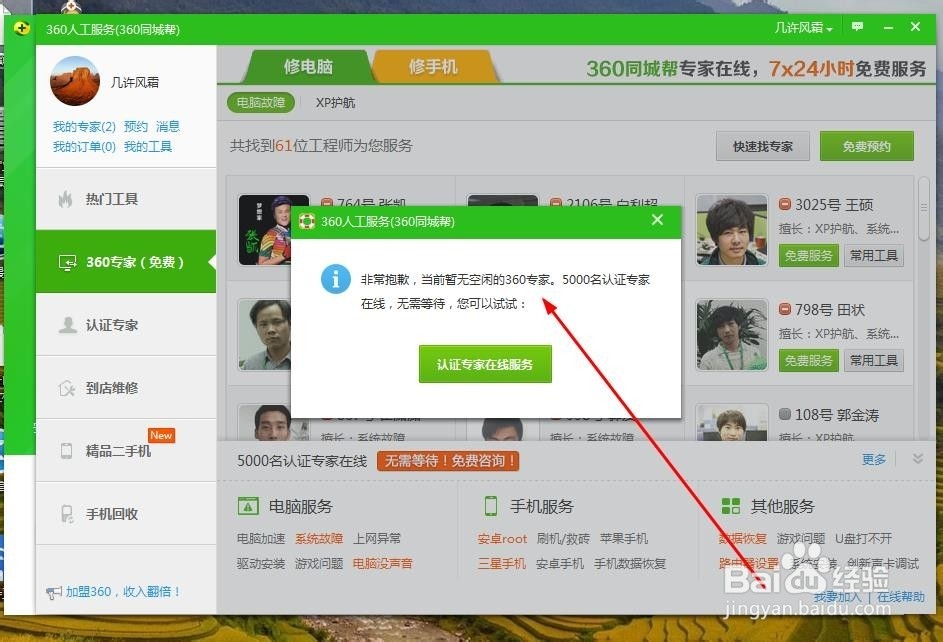Click the 认证专家在线服务 button
Image resolution: width=943 pixels, height=642 pixels.
(x=485, y=364)
